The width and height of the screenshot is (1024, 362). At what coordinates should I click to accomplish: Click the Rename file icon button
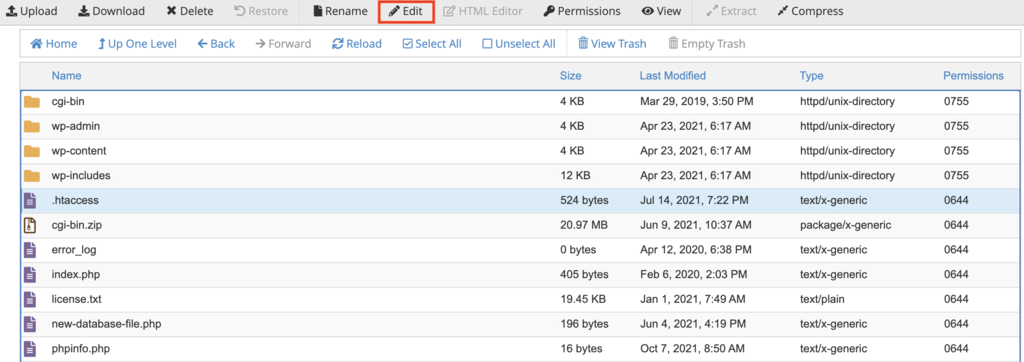pyautogui.click(x=340, y=11)
